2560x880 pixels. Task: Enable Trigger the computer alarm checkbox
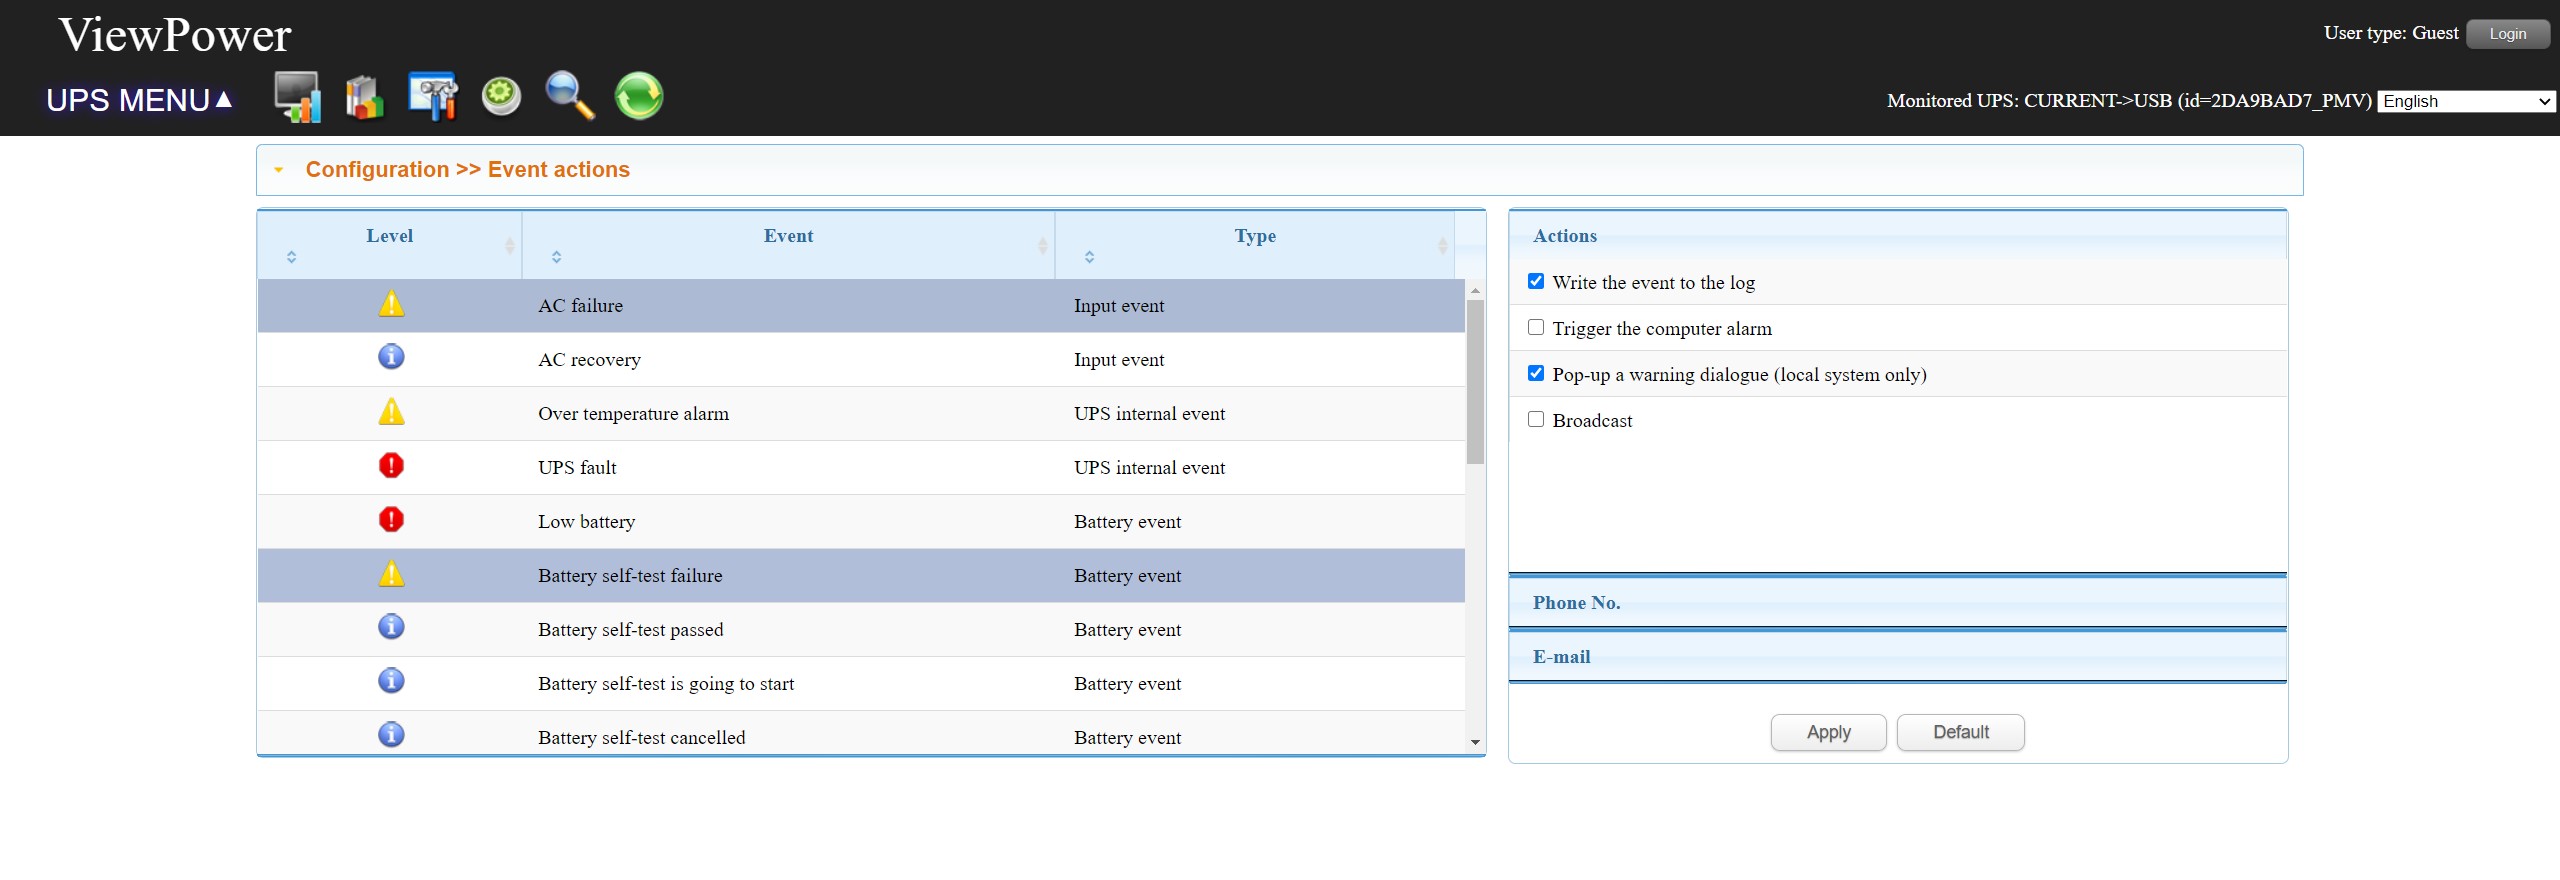[x=1536, y=328]
